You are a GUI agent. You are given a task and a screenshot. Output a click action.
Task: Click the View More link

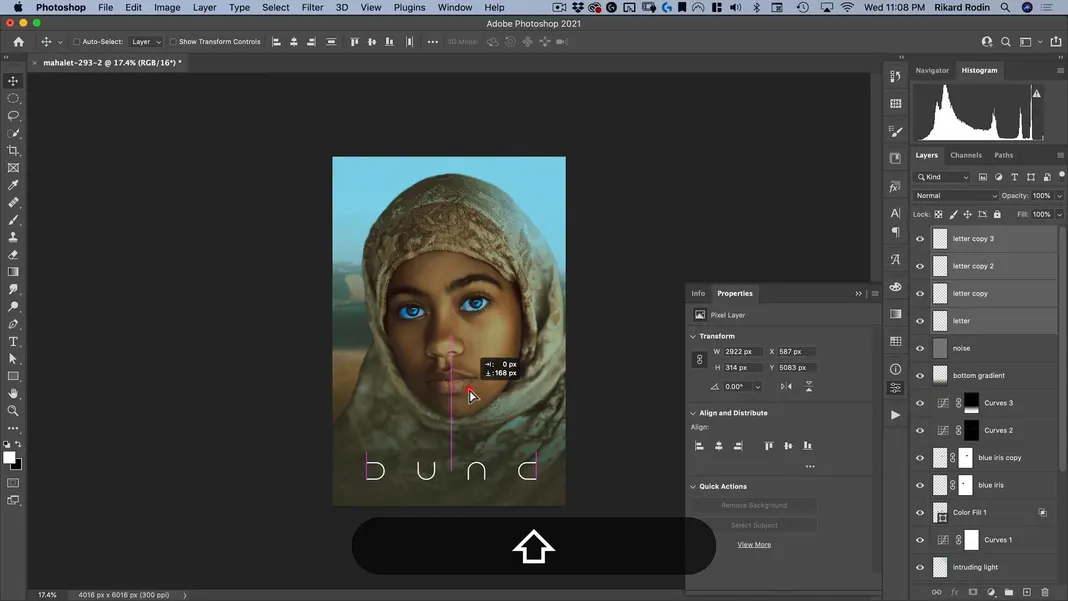click(754, 544)
